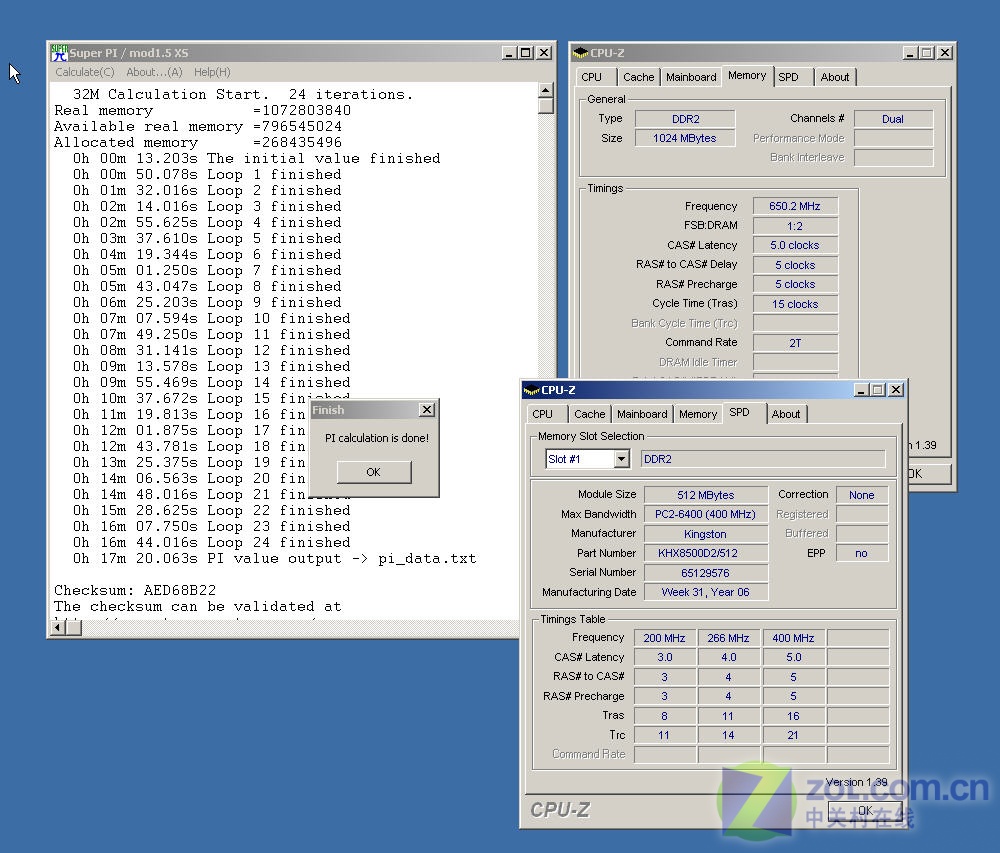Click the OK button in front CPU-Z window
The height and width of the screenshot is (853, 1000).
[x=865, y=810]
